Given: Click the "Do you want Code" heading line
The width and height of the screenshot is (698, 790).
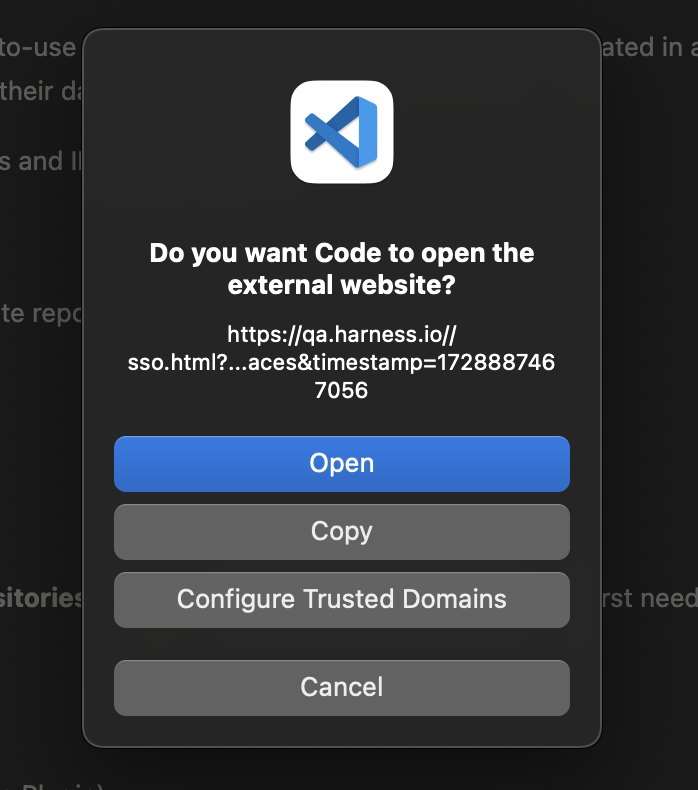Looking at the screenshot, I should coord(342,253).
